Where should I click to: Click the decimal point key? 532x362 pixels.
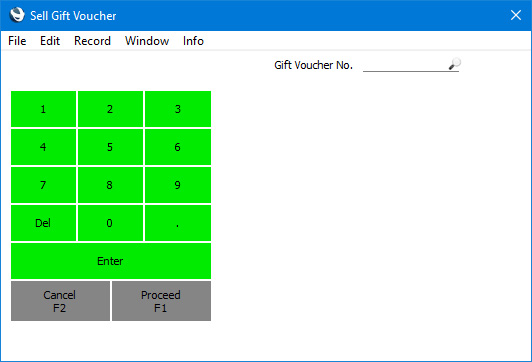tap(178, 223)
